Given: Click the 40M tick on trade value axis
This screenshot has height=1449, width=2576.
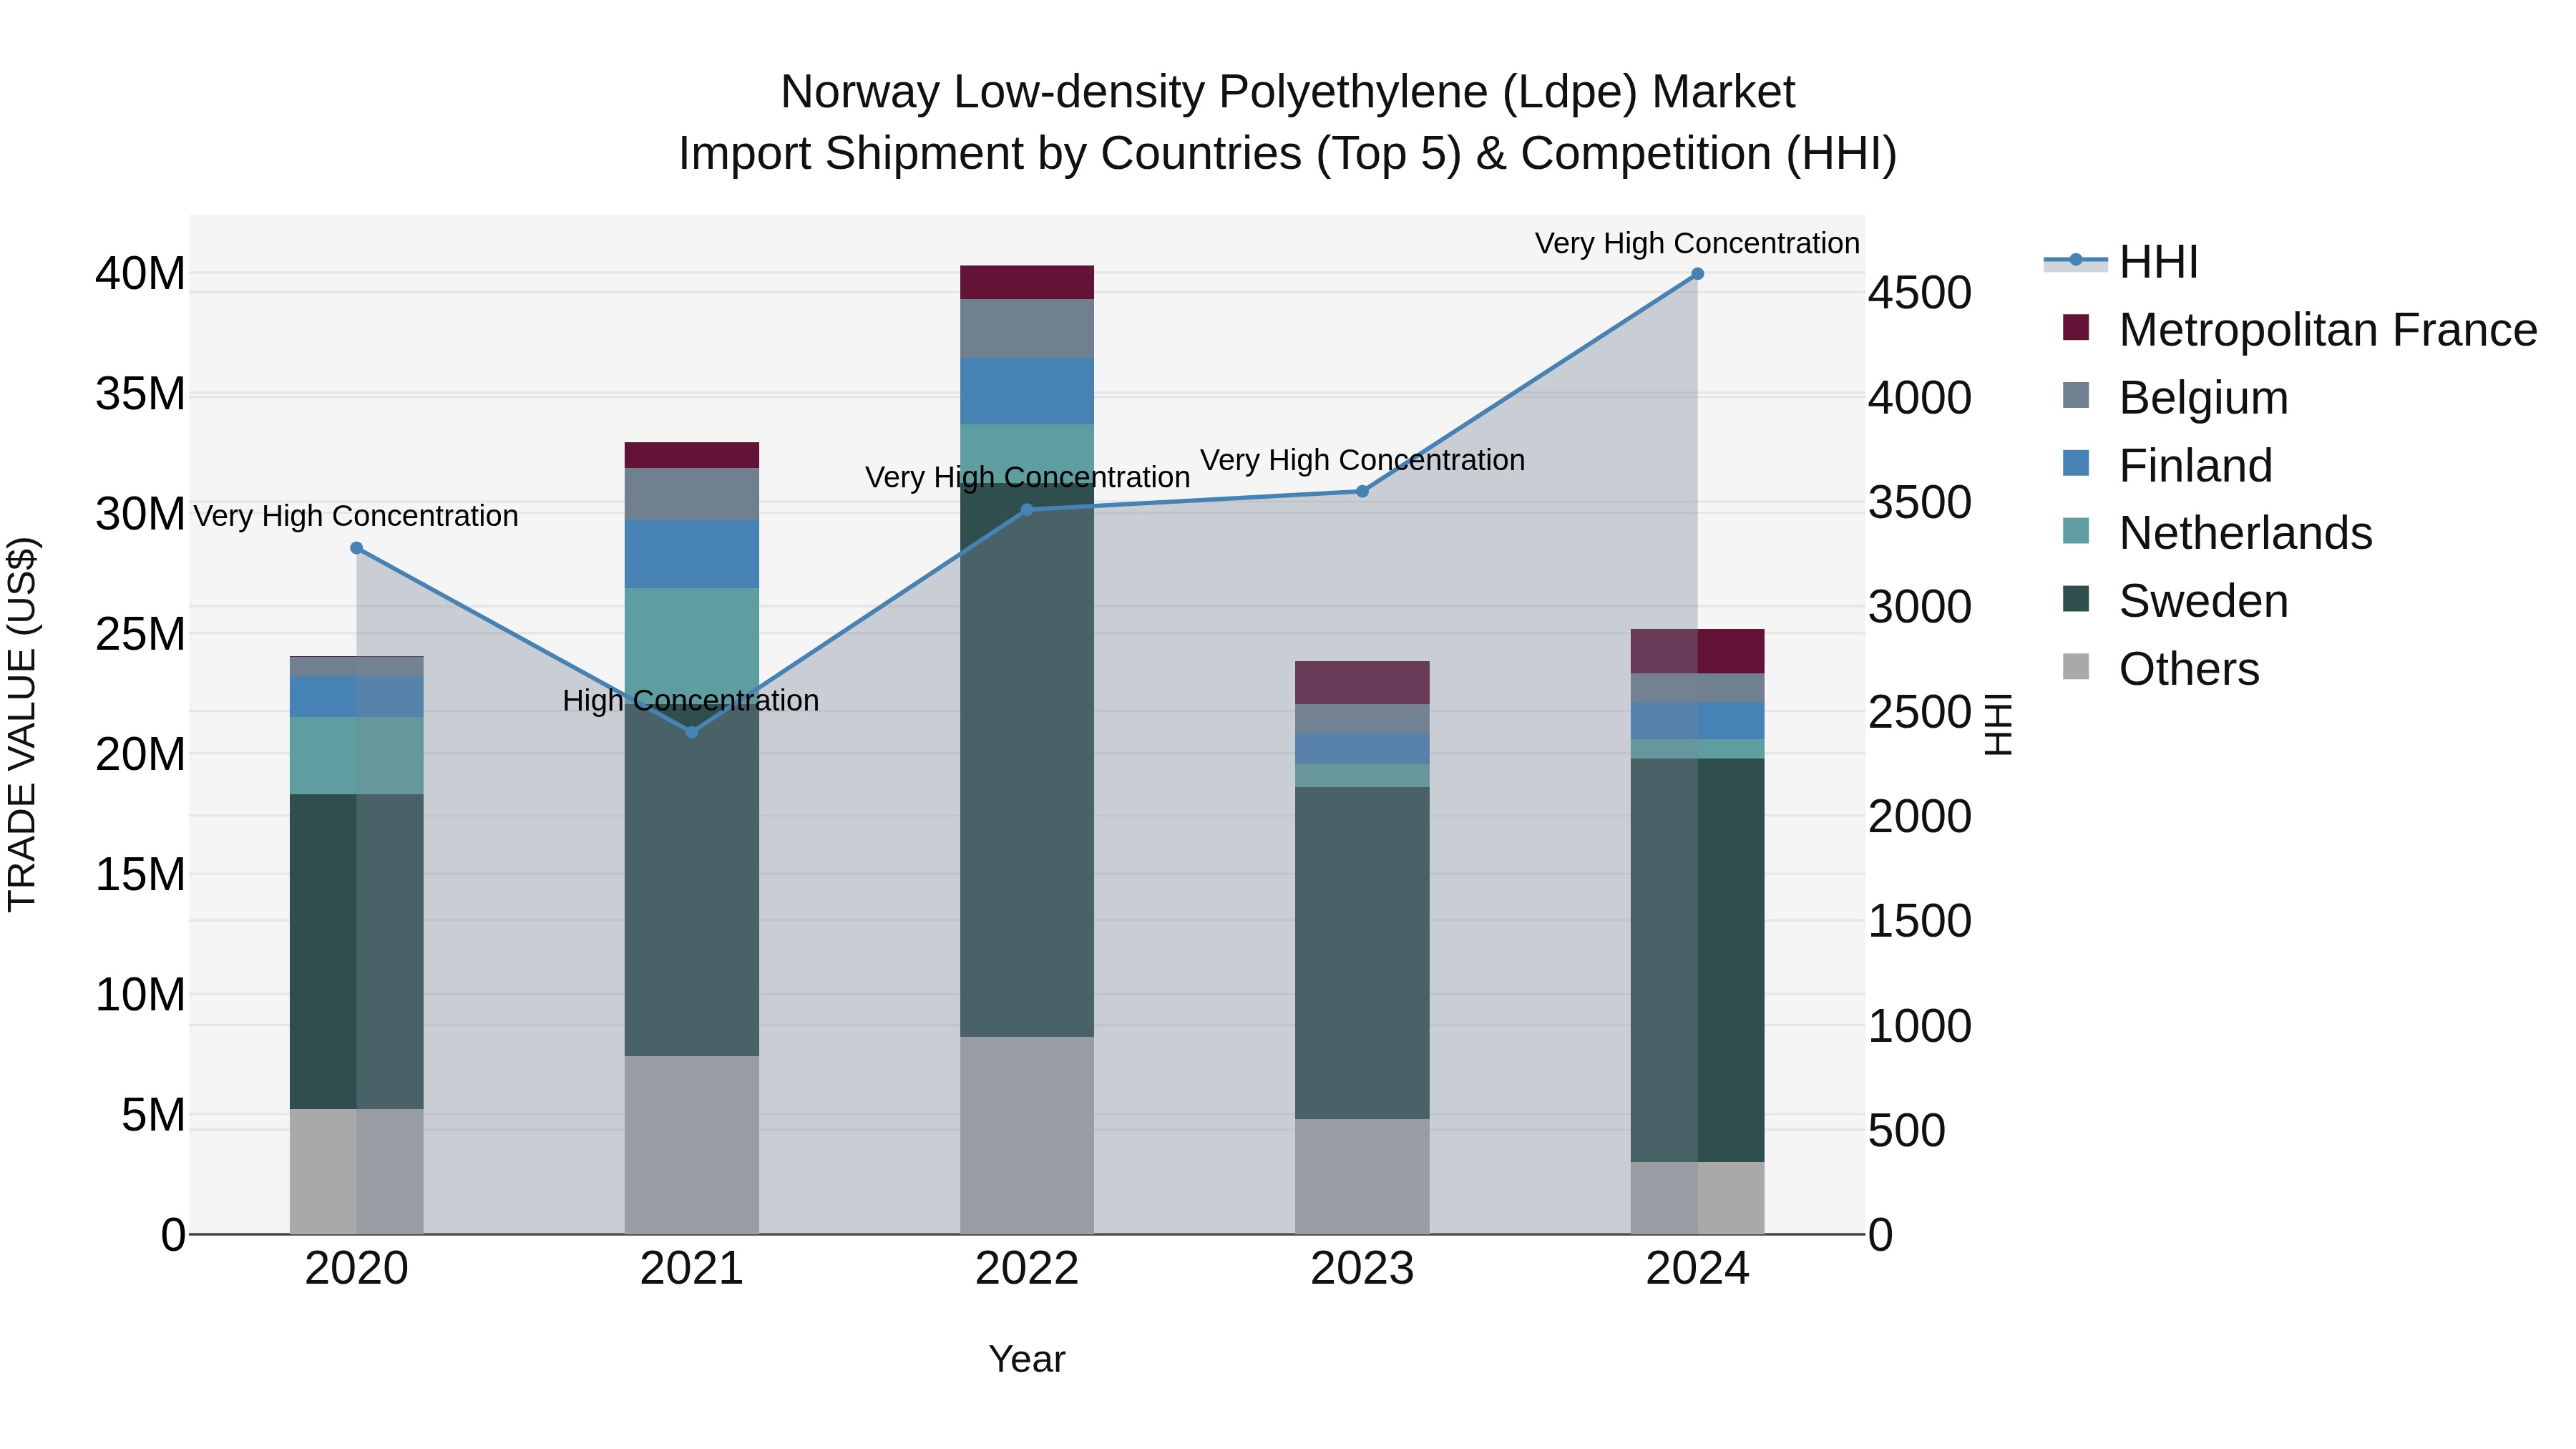Looking at the screenshot, I should 140,274.
